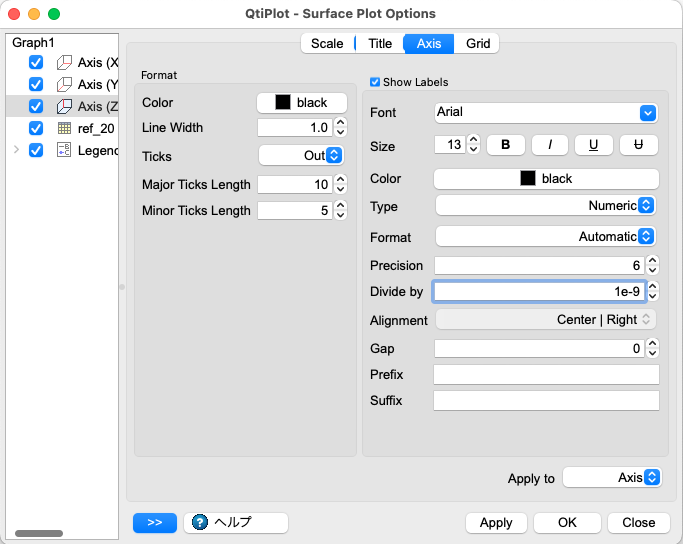The image size is (683, 544).
Task: Click the tree panel horizontal scrollbar
Action: (39, 534)
